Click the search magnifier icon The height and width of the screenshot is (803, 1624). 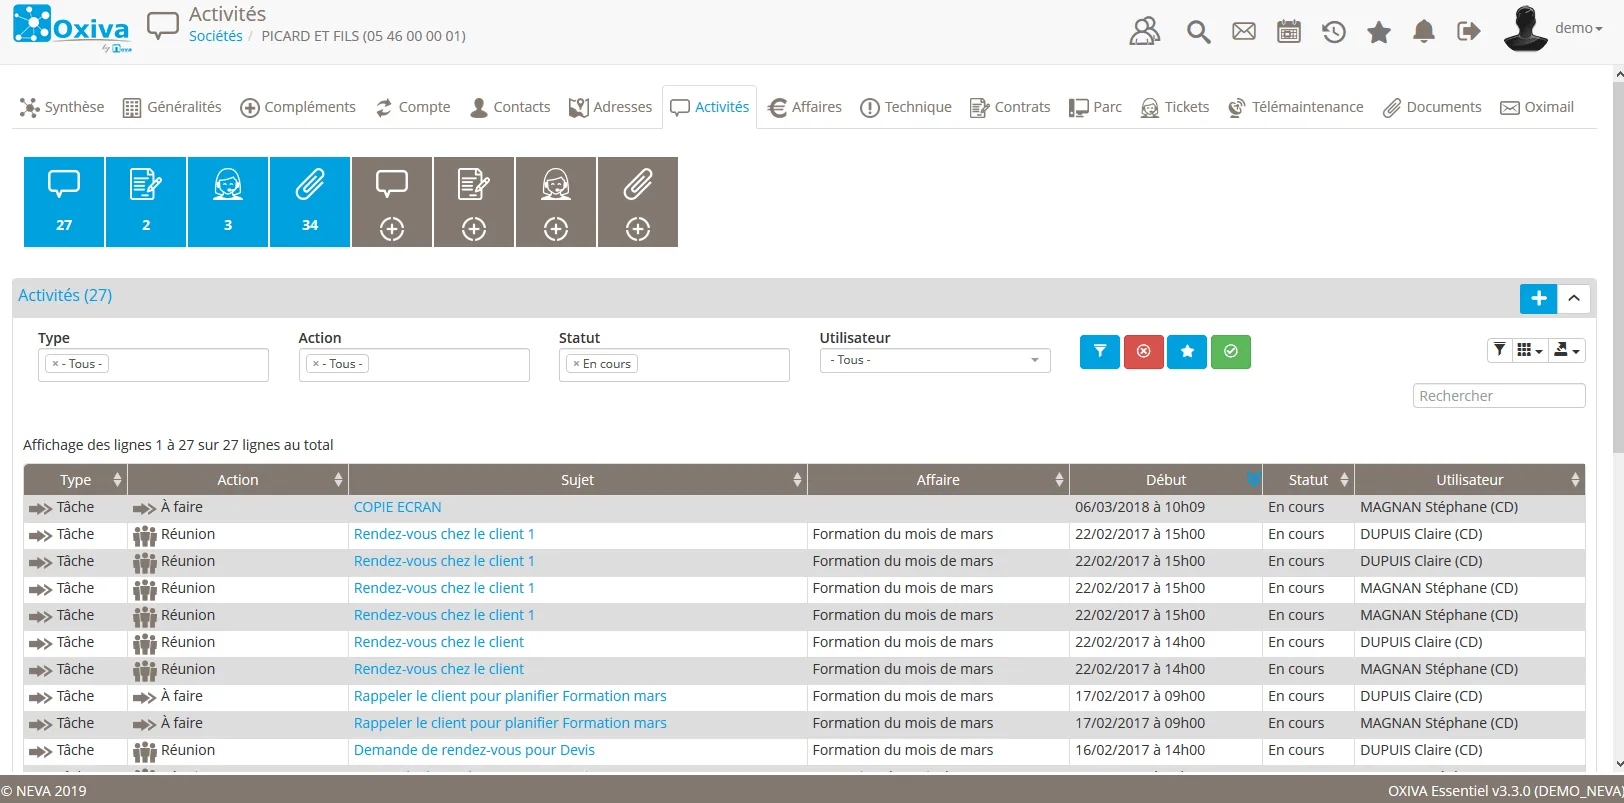pyautogui.click(x=1198, y=32)
